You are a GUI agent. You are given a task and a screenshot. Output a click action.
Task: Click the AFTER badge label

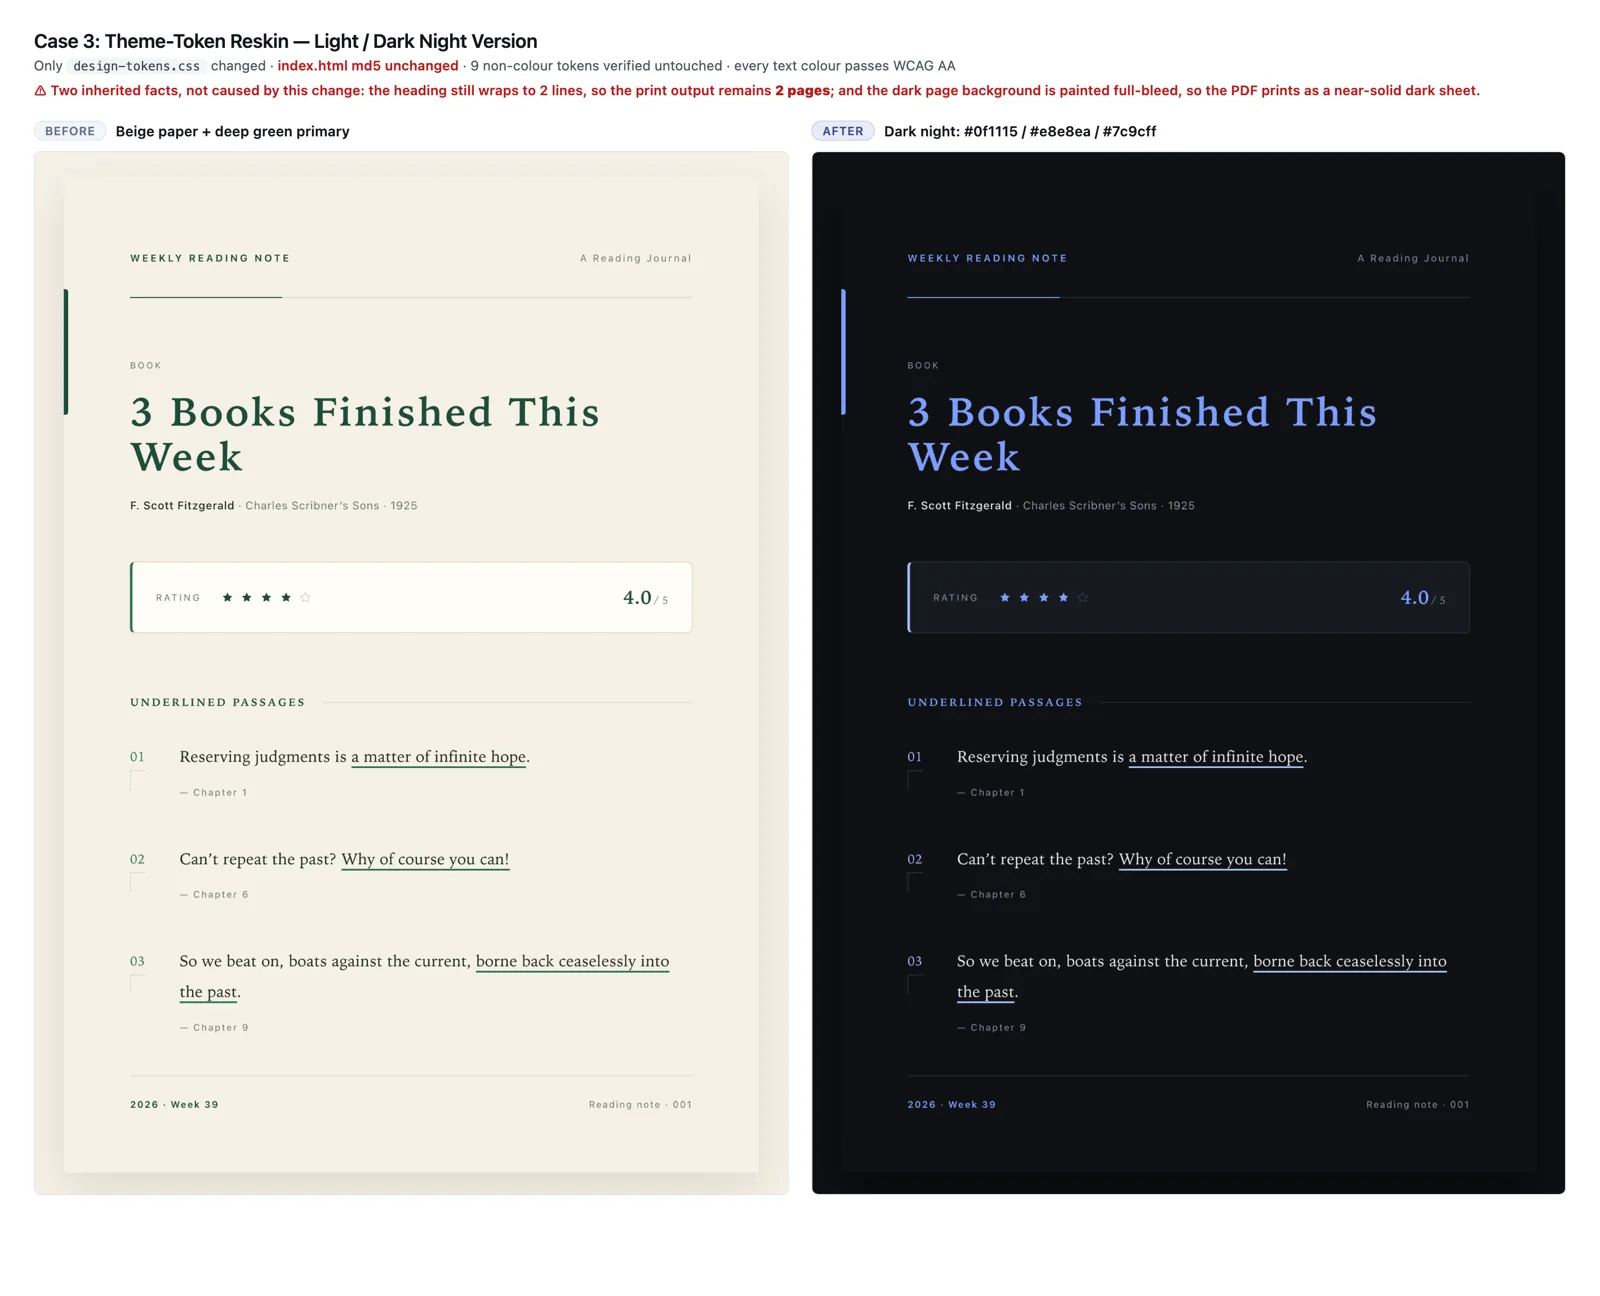(843, 131)
